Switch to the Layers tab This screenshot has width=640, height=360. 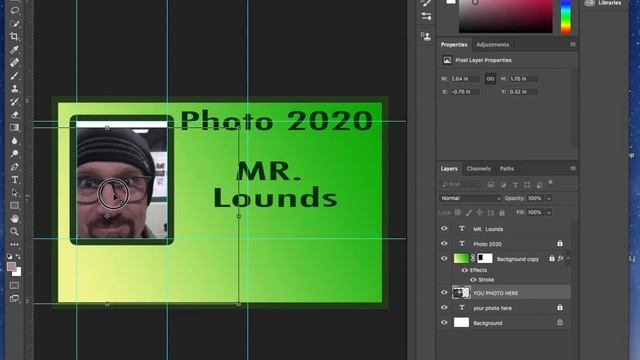(449, 169)
